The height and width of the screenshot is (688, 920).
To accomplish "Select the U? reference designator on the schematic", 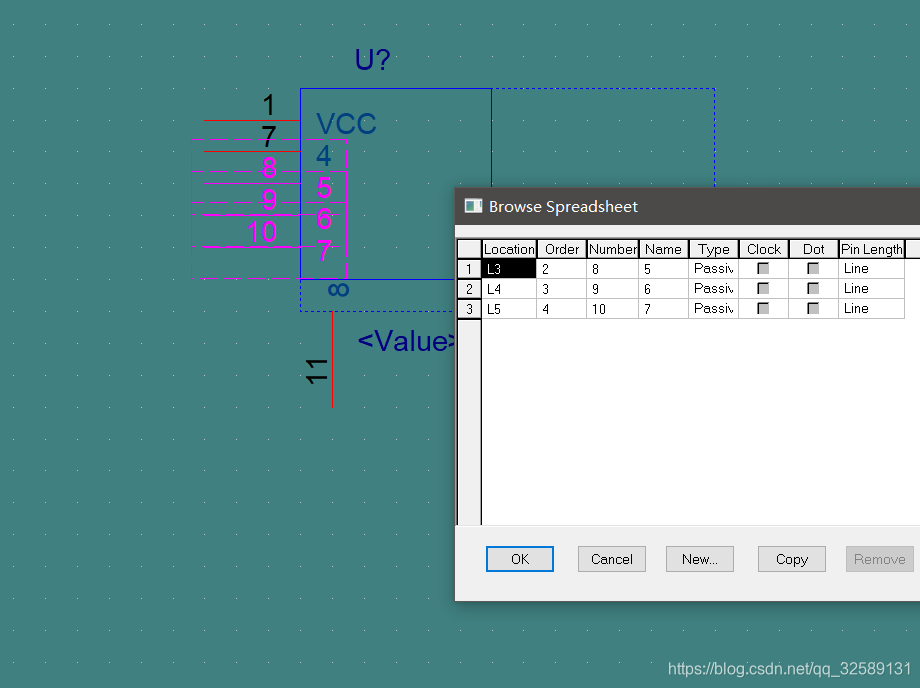I will coord(372,61).
